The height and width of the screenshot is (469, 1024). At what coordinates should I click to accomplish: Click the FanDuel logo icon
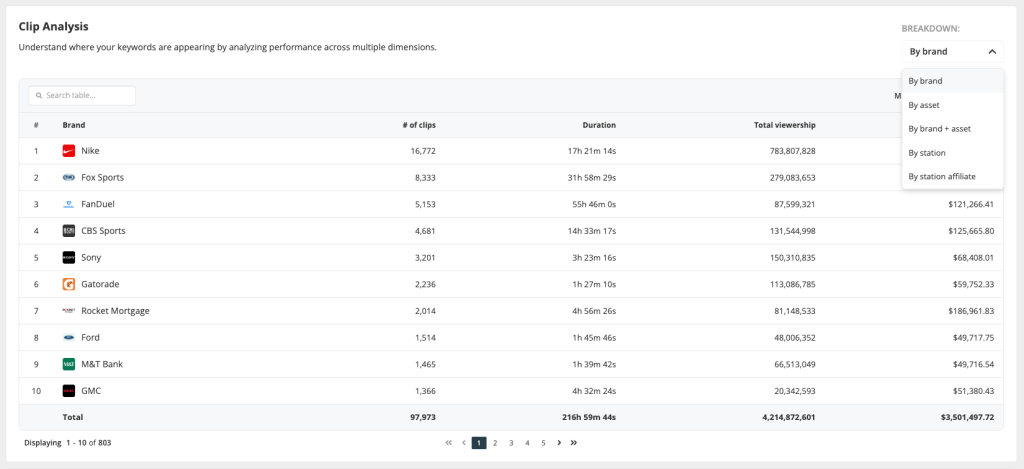coord(69,204)
